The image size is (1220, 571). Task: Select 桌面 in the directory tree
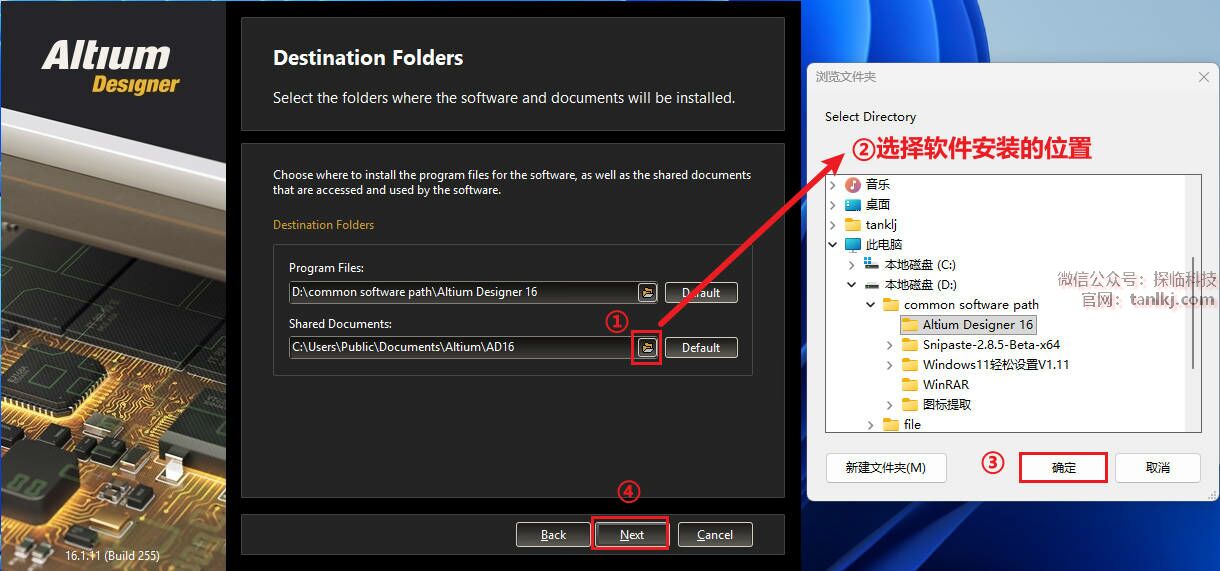[878, 205]
